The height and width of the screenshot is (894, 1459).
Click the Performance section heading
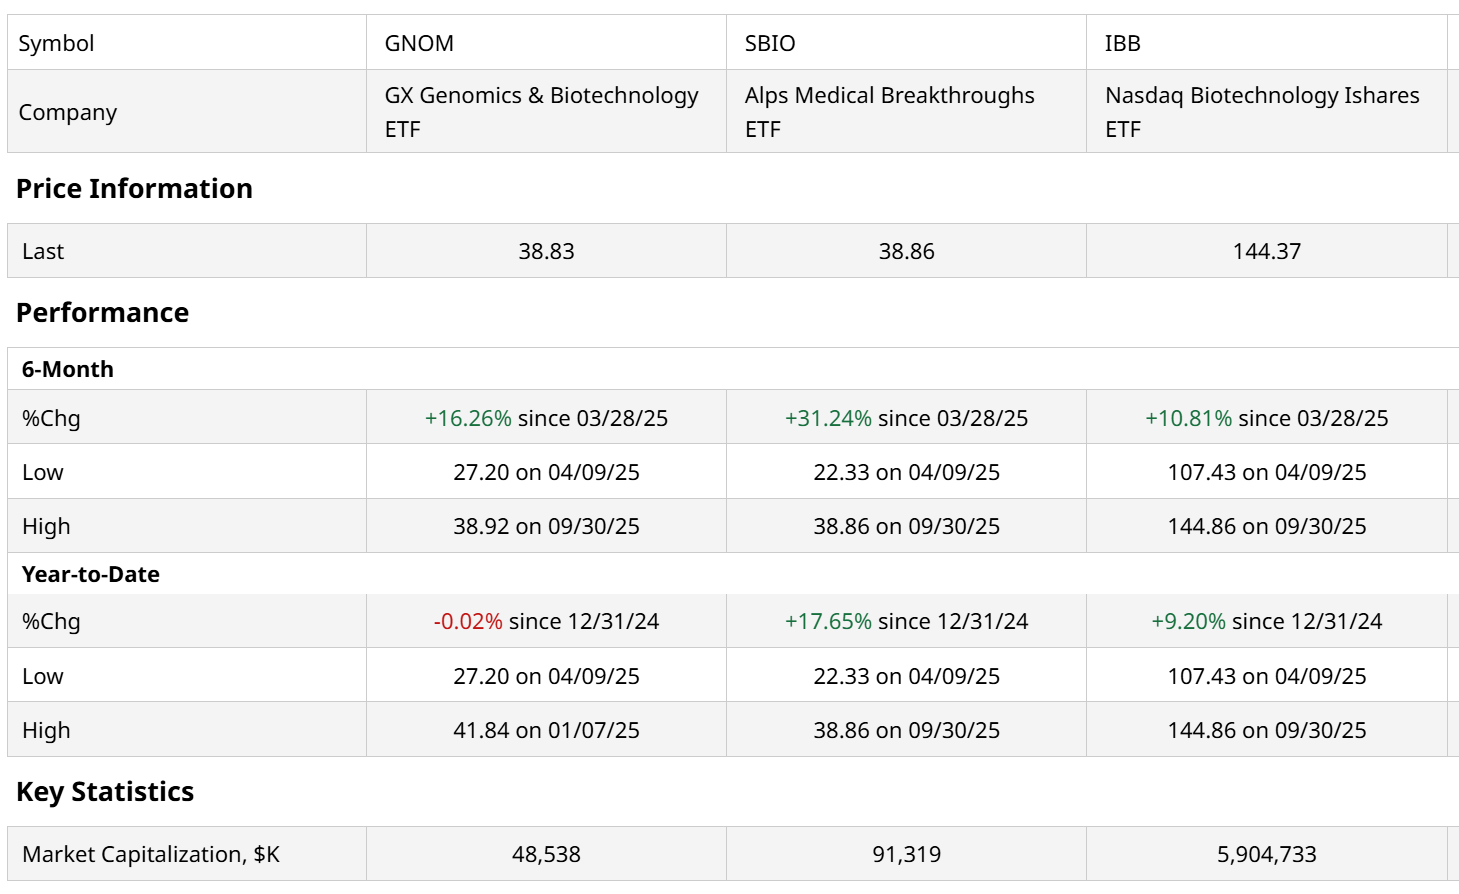(x=102, y=313)
